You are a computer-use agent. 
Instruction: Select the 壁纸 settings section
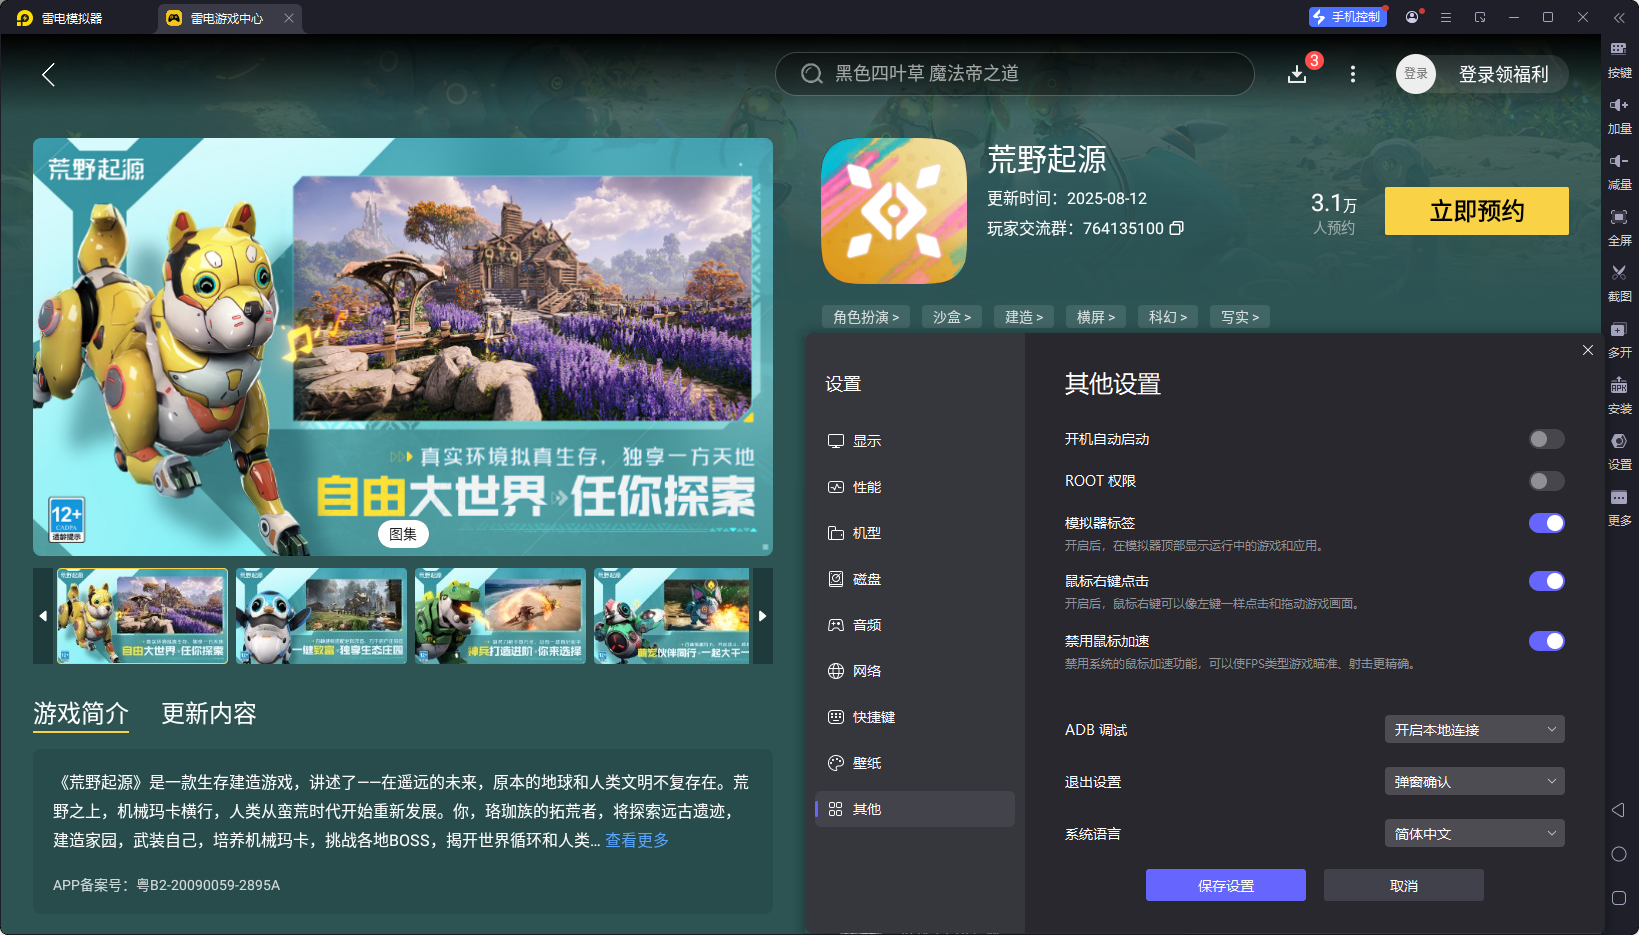tap(867, 762)
